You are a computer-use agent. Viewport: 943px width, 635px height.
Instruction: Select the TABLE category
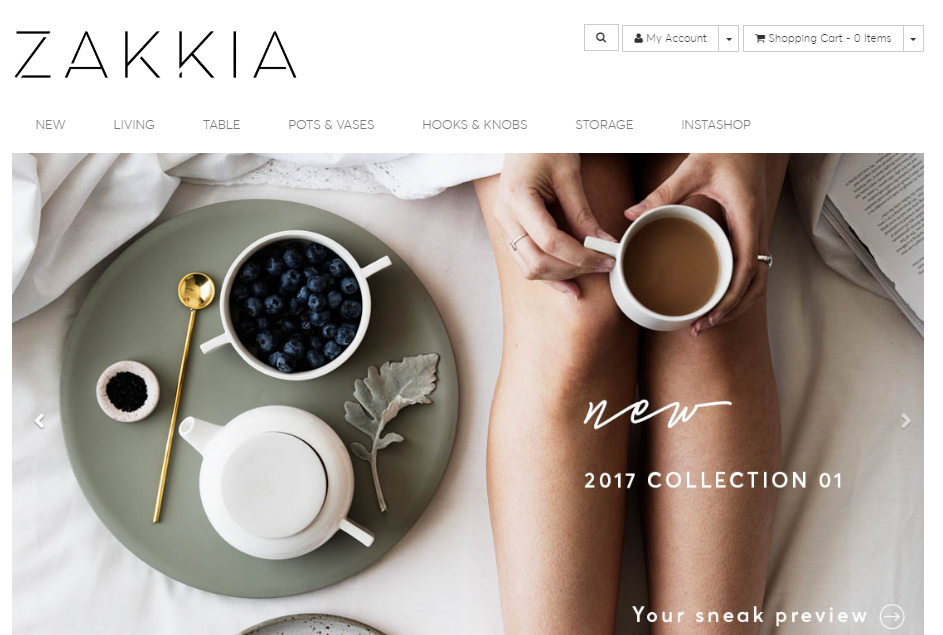click(221, 124)
